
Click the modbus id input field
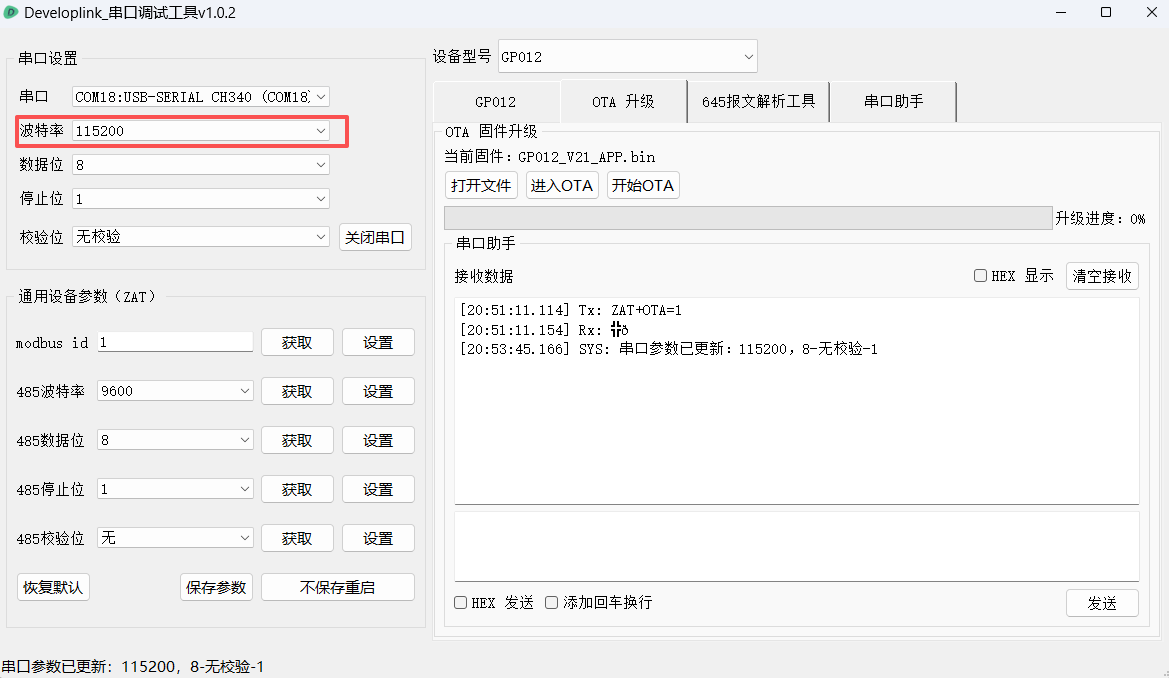[x=175, y=342]
